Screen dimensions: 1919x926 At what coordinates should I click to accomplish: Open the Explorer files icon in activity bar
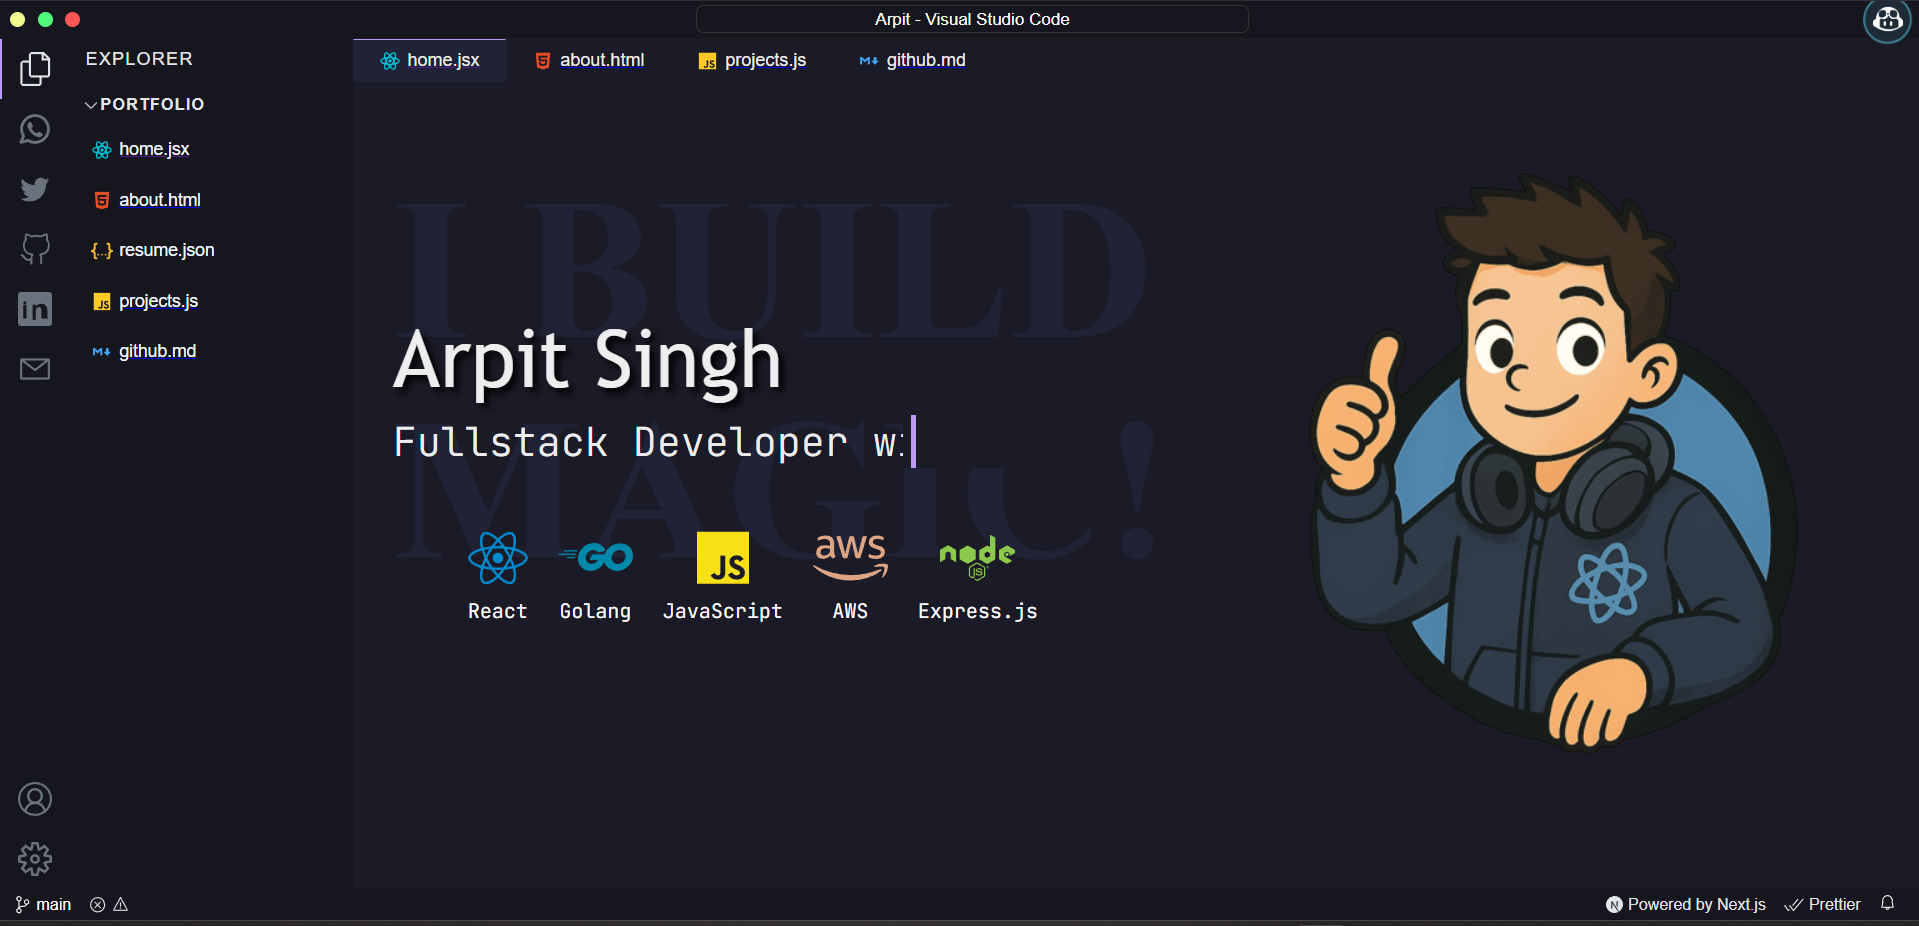click(x=35, y=69)
